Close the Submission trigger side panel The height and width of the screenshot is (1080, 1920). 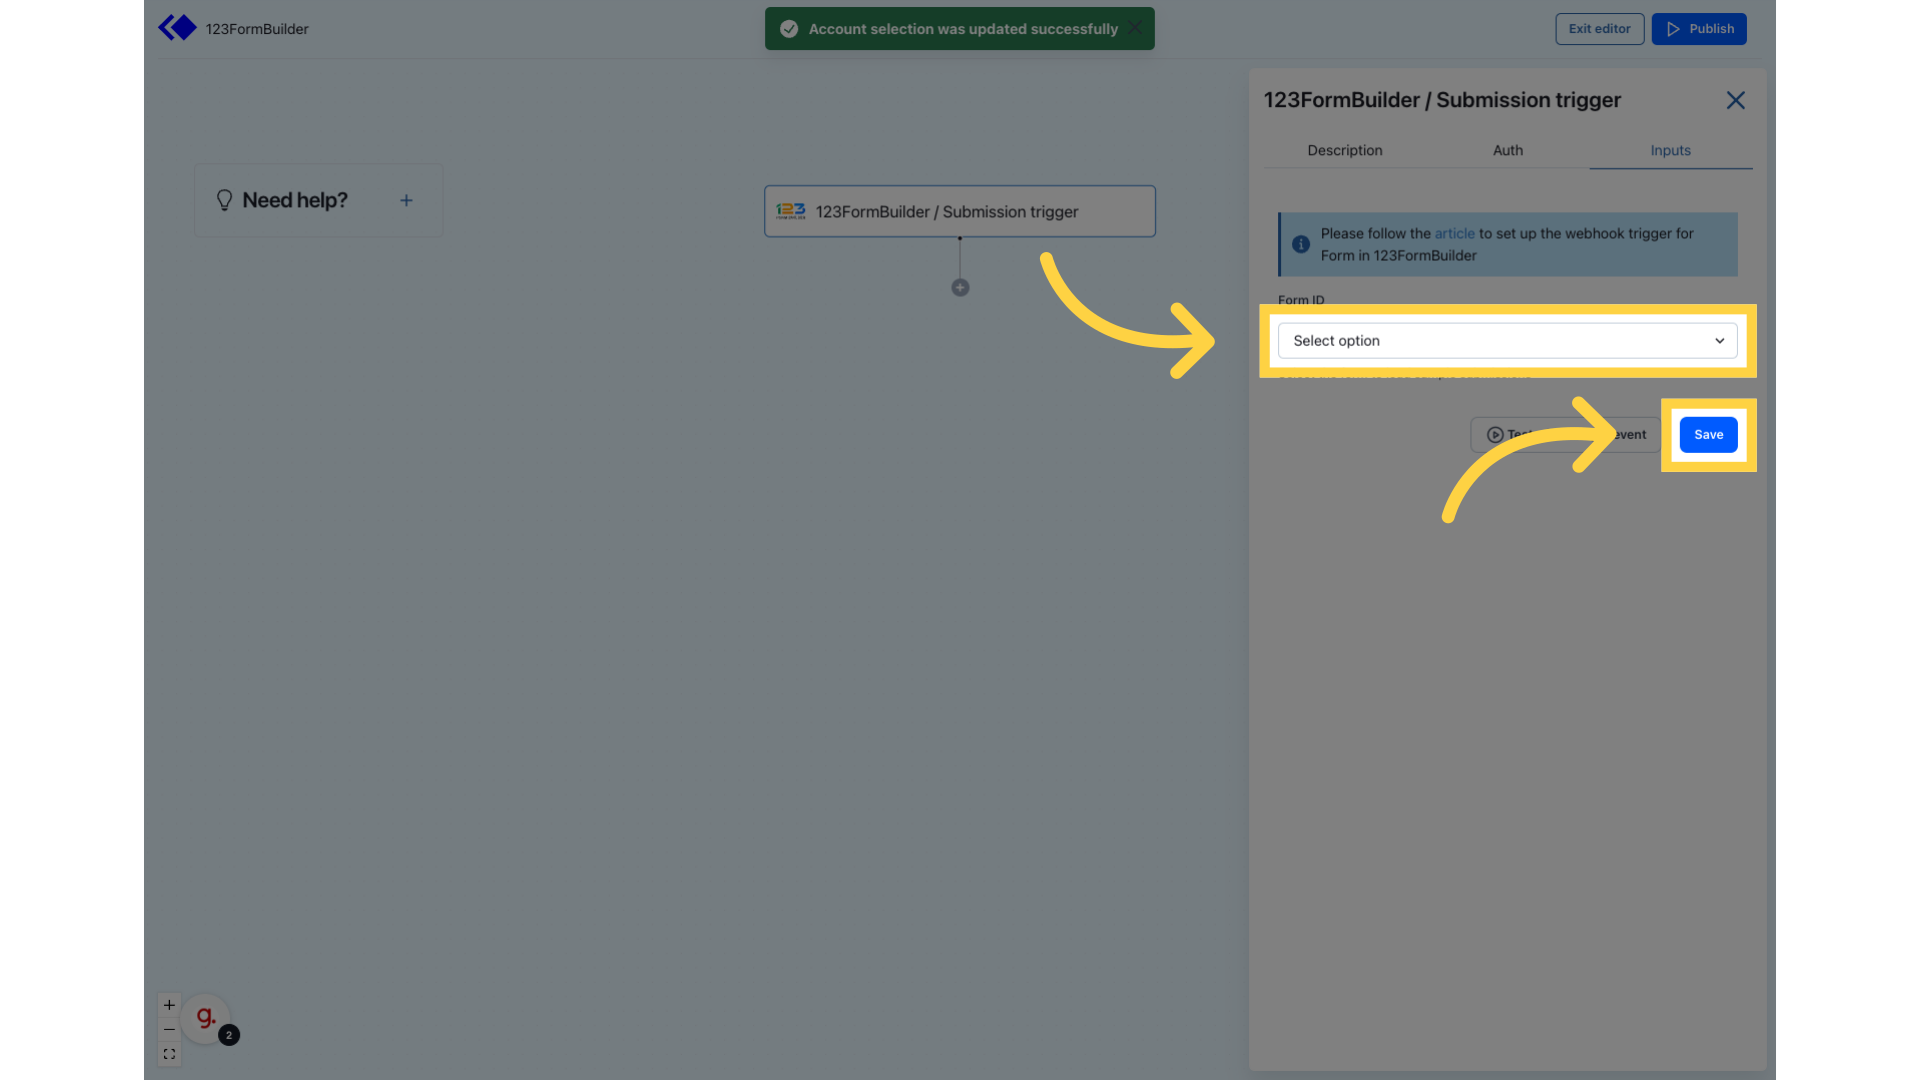click(x=1735, y=100)
